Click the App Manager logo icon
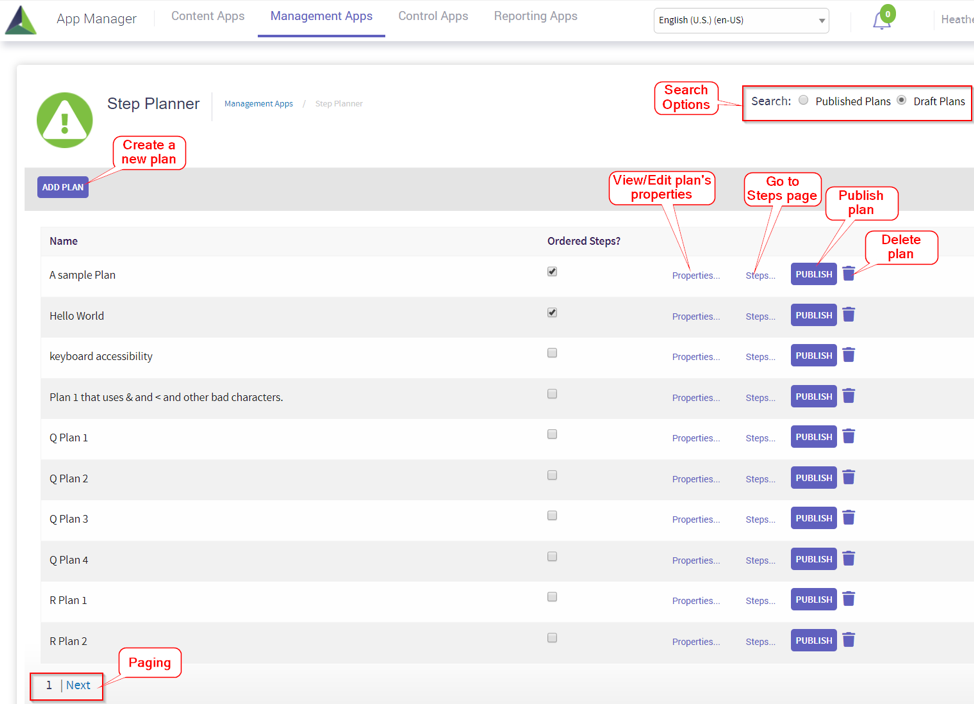The height and width of the screenshot is (704, 974). (21, 19)
